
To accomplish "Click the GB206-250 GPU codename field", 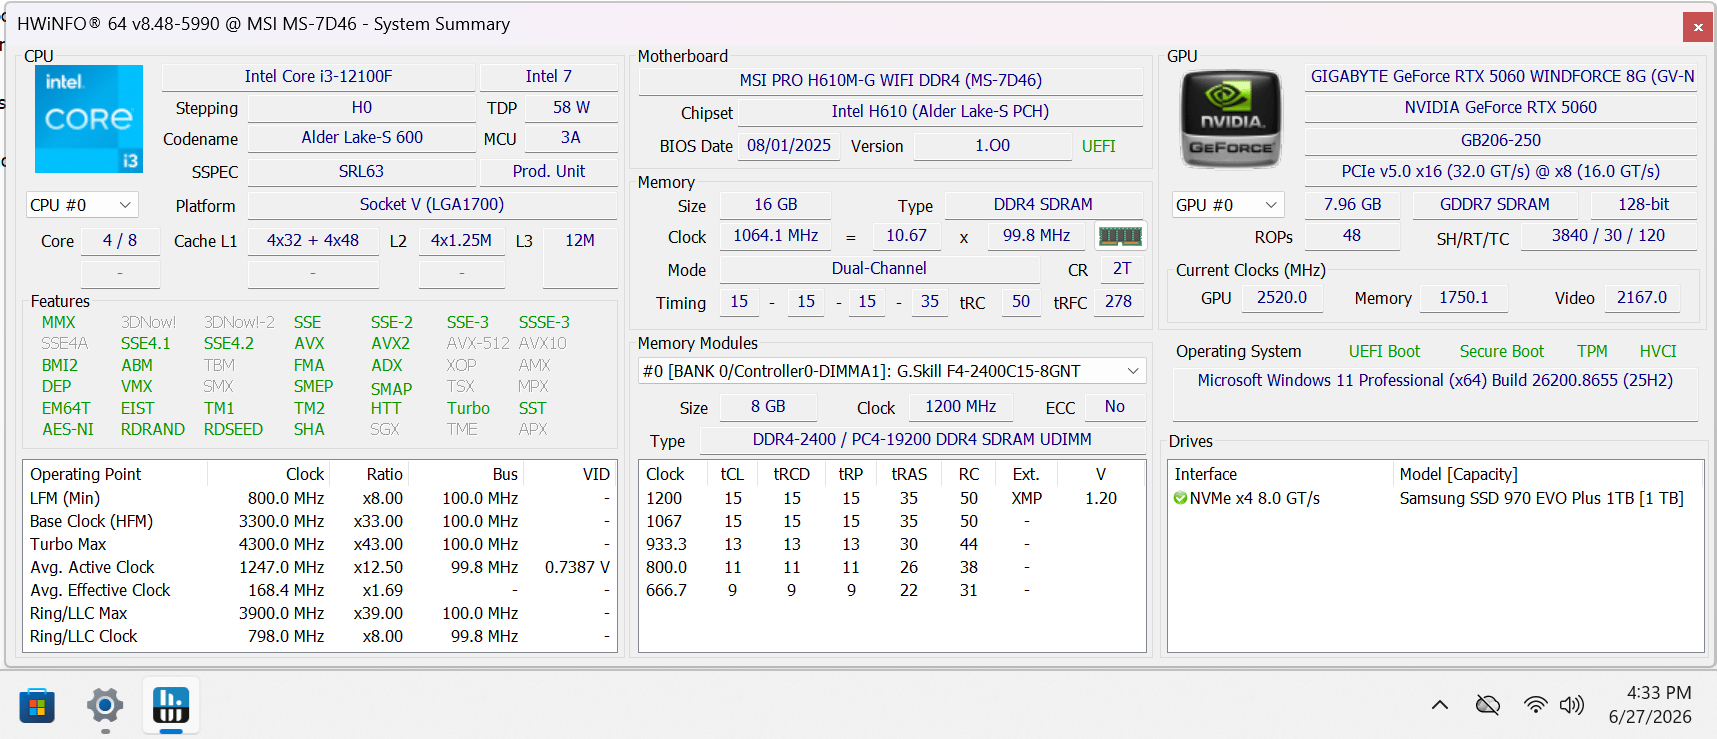I will tap(1501, 140).
